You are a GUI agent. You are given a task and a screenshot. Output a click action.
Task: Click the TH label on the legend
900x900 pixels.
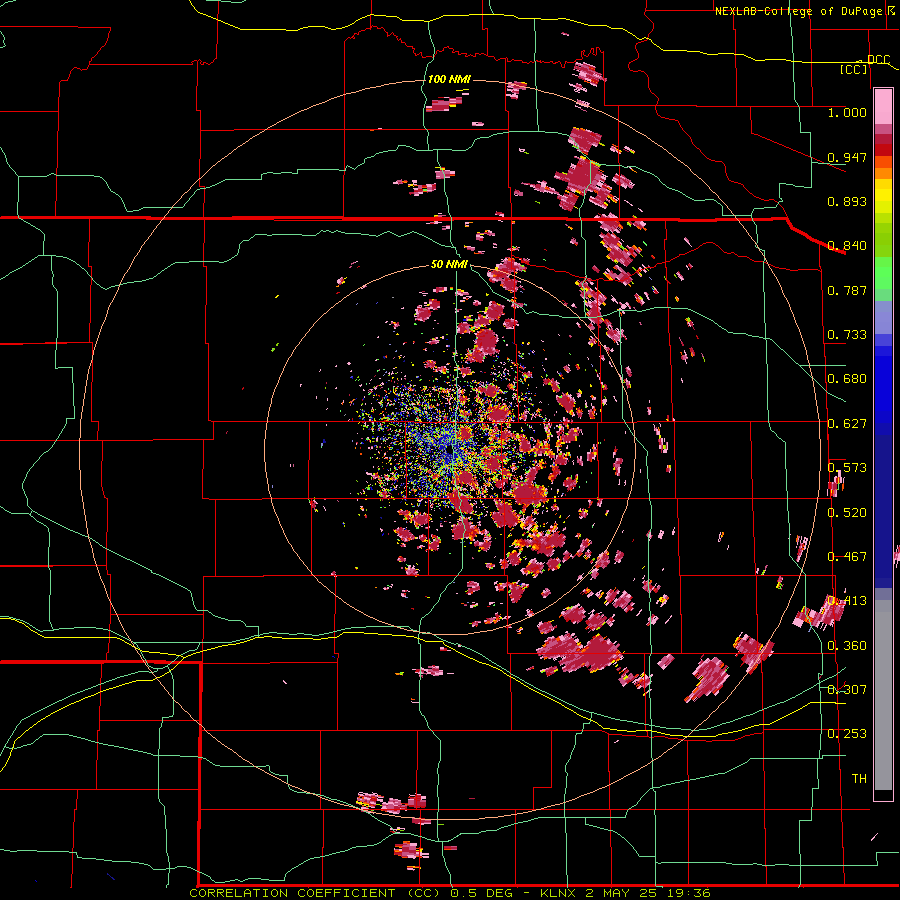point(859,779)
